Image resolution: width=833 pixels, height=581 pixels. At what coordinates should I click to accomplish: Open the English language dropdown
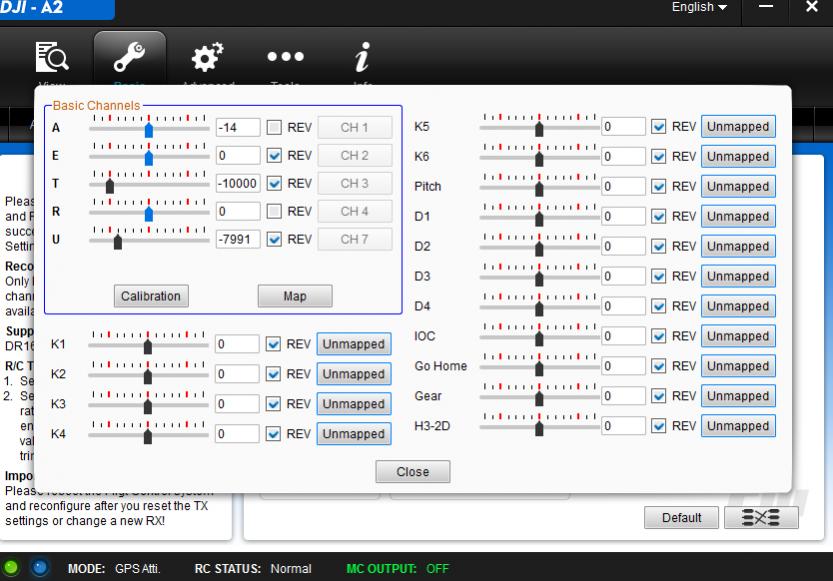(x=699, y=7)
